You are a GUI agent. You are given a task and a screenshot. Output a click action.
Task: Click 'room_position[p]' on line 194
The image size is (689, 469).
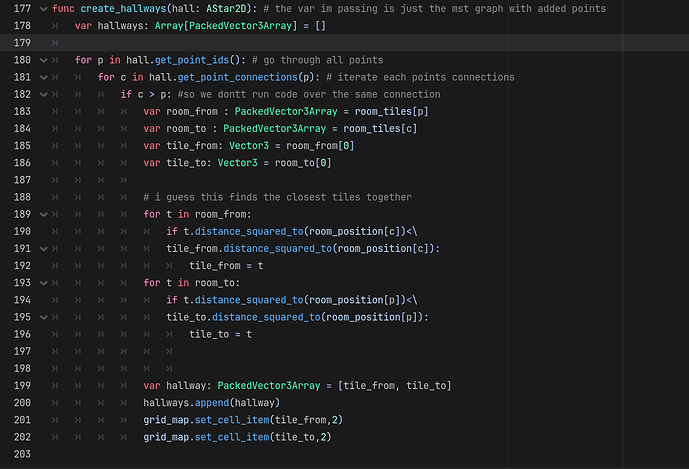(355, 300)
